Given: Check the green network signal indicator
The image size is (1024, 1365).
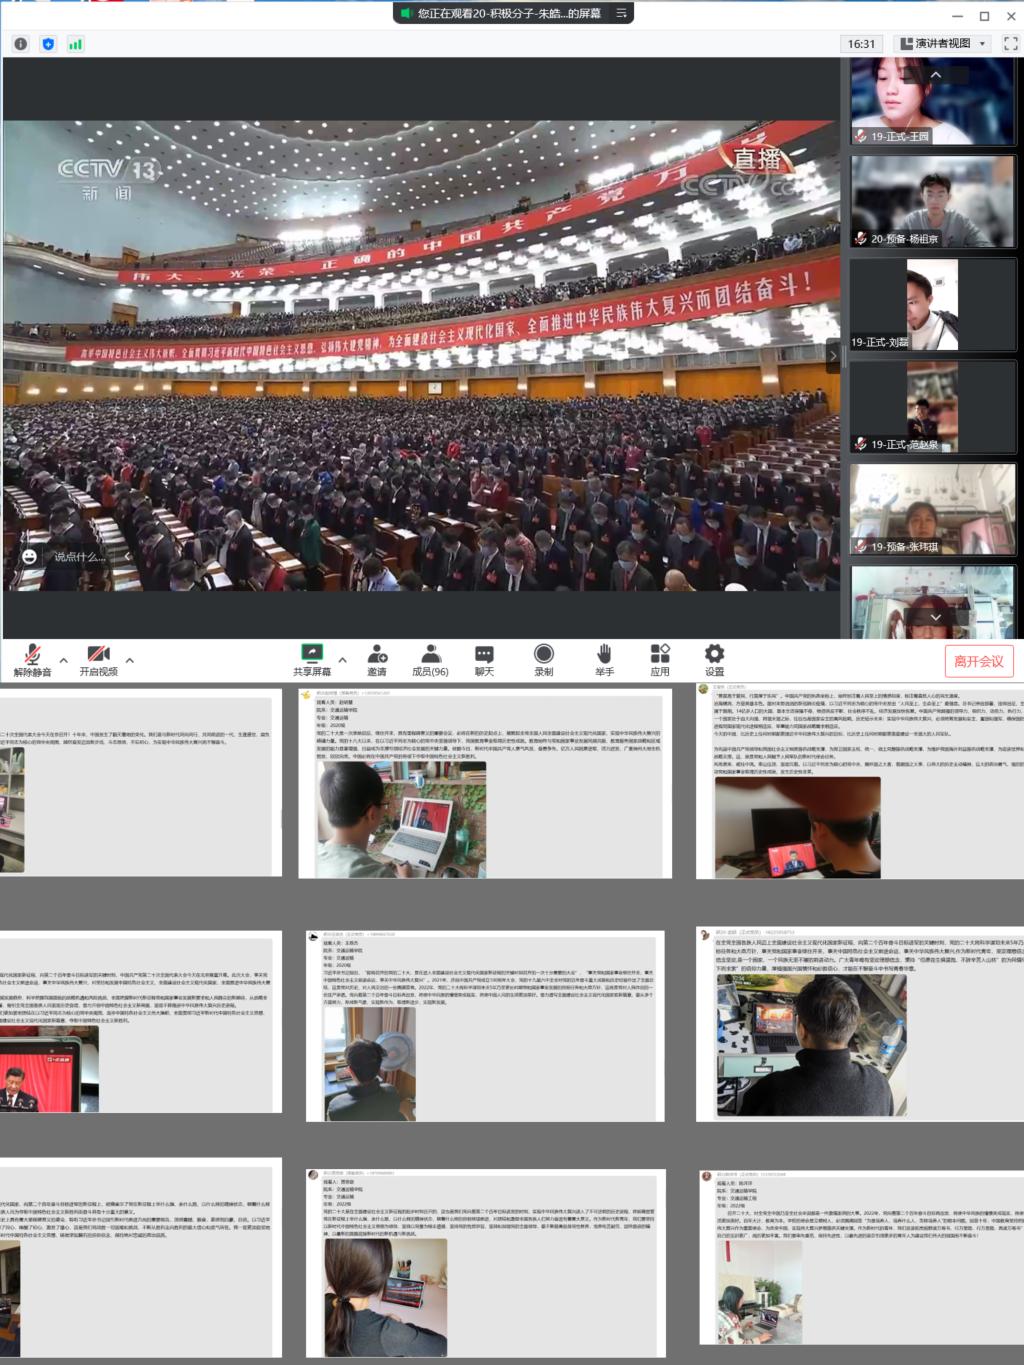Looking at the screenshot, I should click(75, 44).
